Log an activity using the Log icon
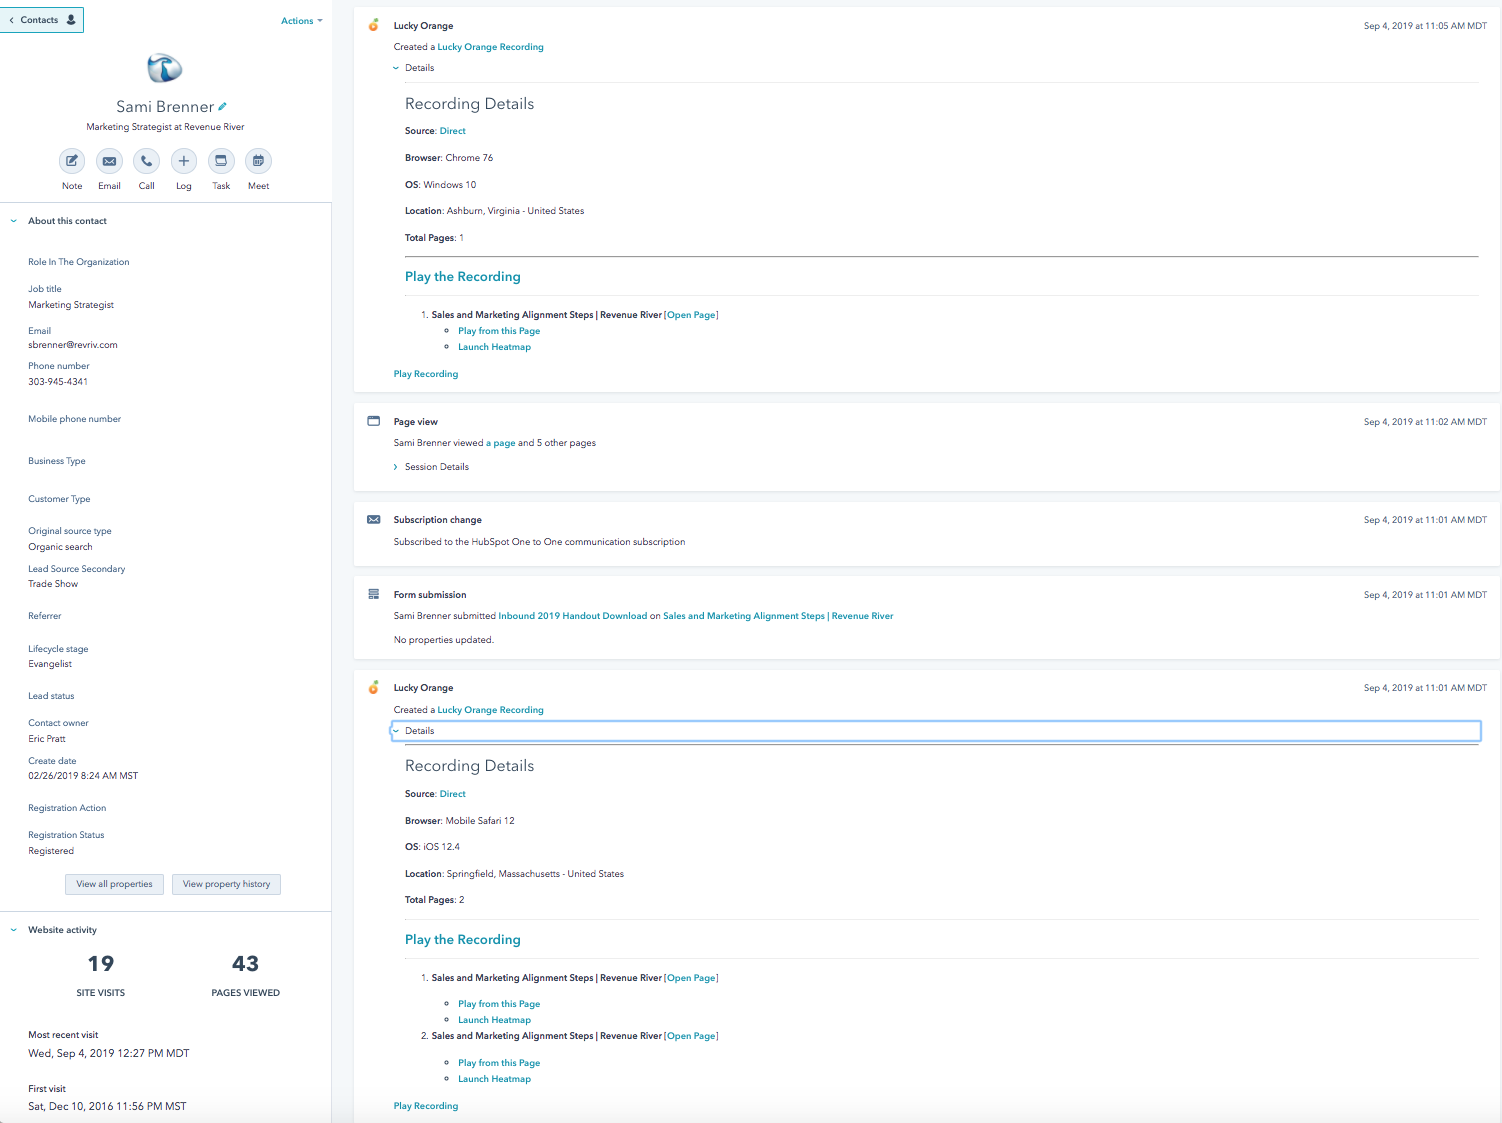Image resolution: width=1502 pixels, height=1123 pixels. 183,161
